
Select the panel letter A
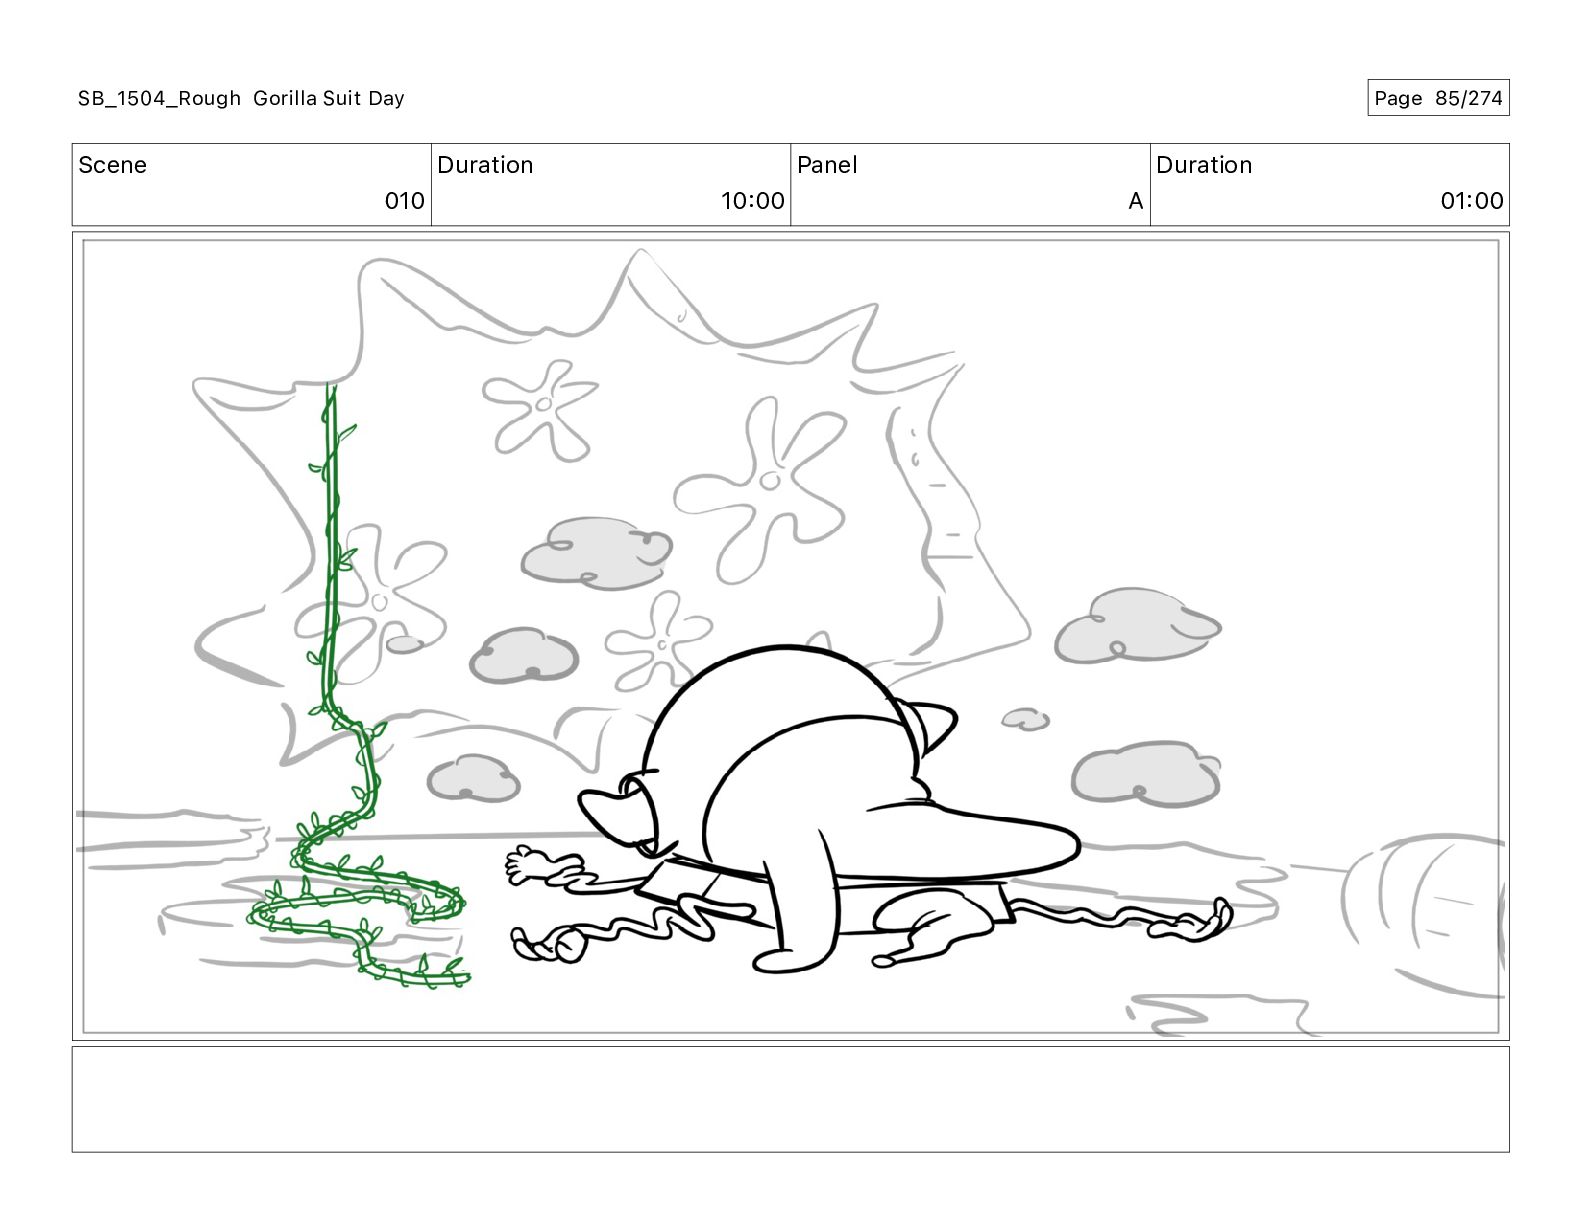point(1136,201)
